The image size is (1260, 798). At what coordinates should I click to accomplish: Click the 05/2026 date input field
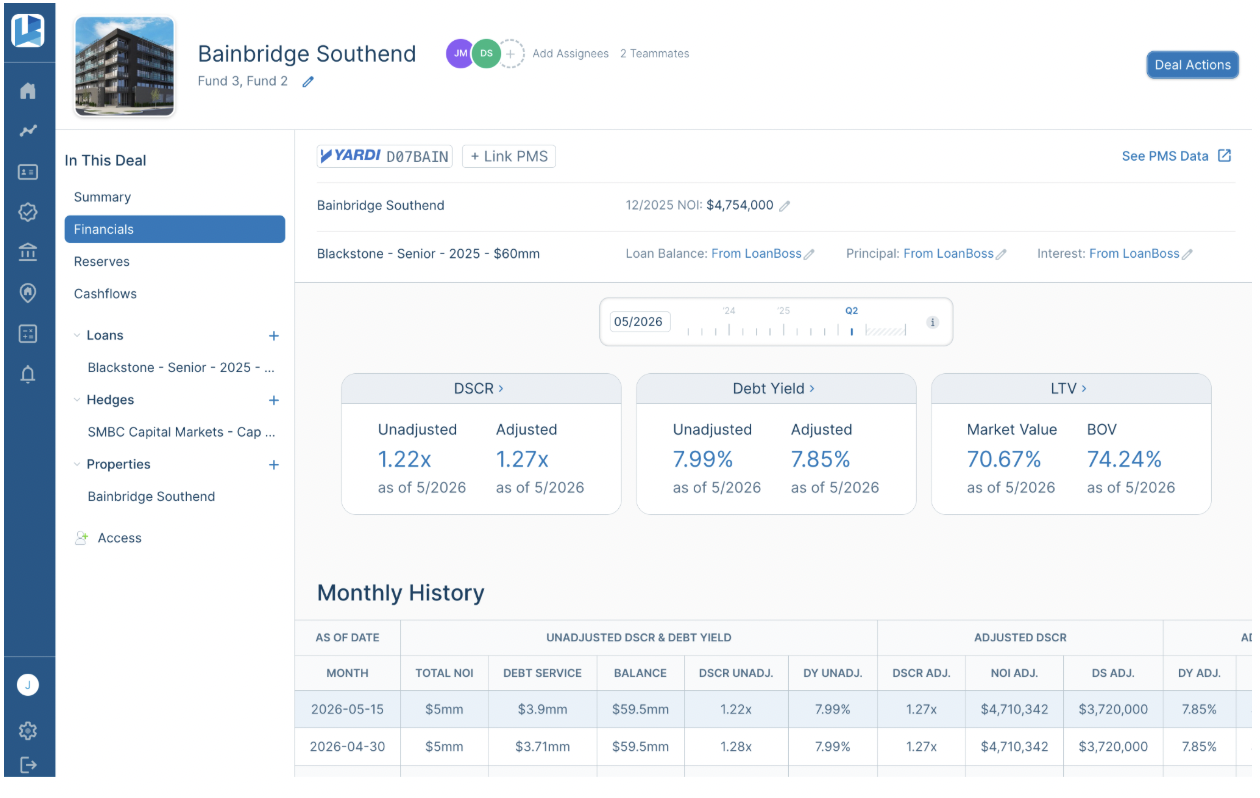click(640, 322)
